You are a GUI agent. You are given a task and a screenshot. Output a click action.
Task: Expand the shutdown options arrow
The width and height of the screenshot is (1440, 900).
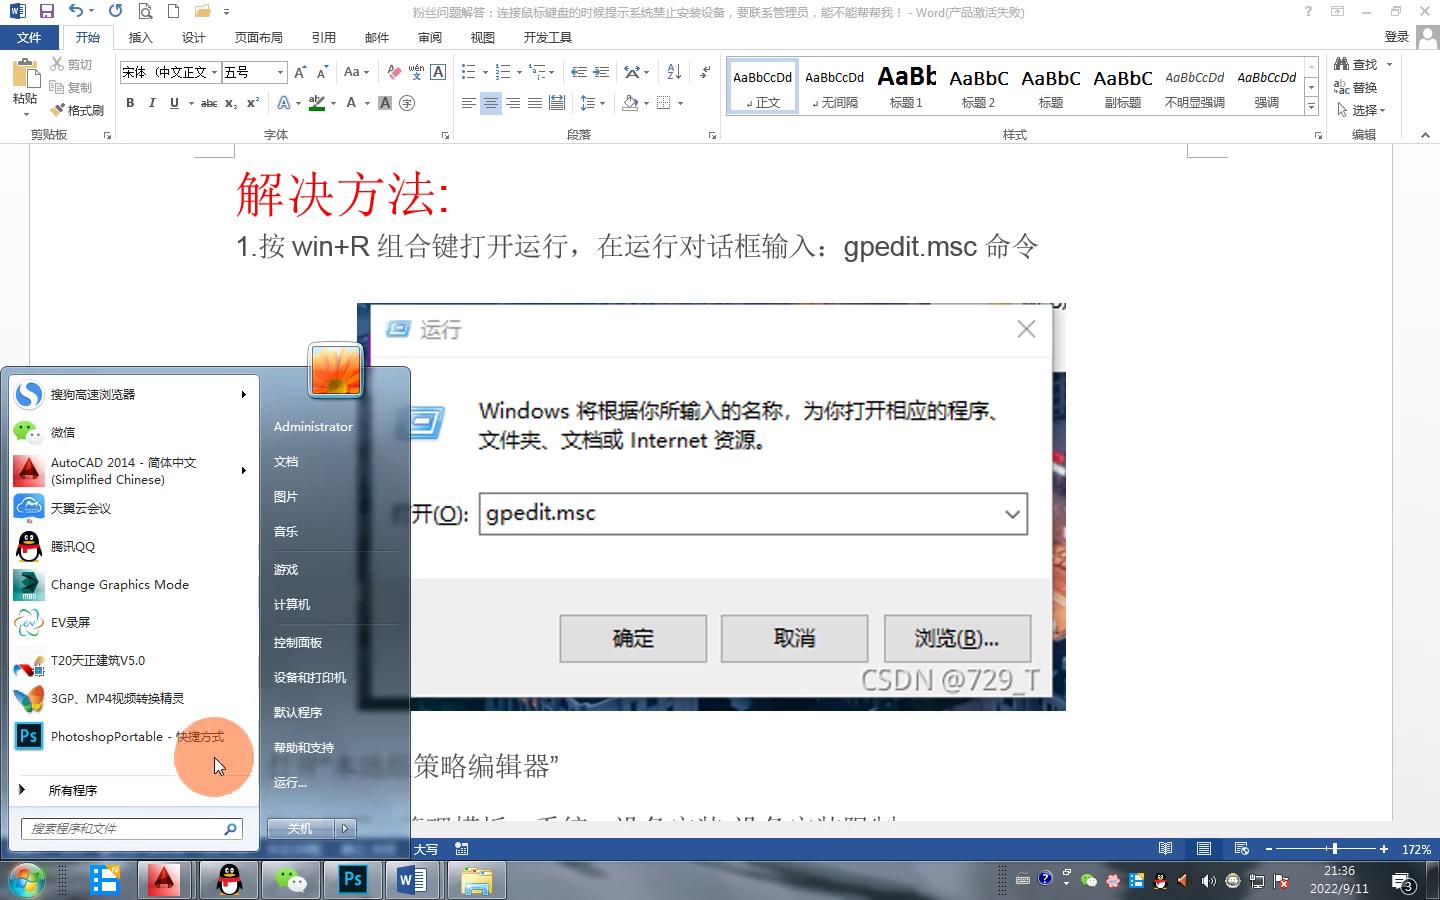(343, 828)
